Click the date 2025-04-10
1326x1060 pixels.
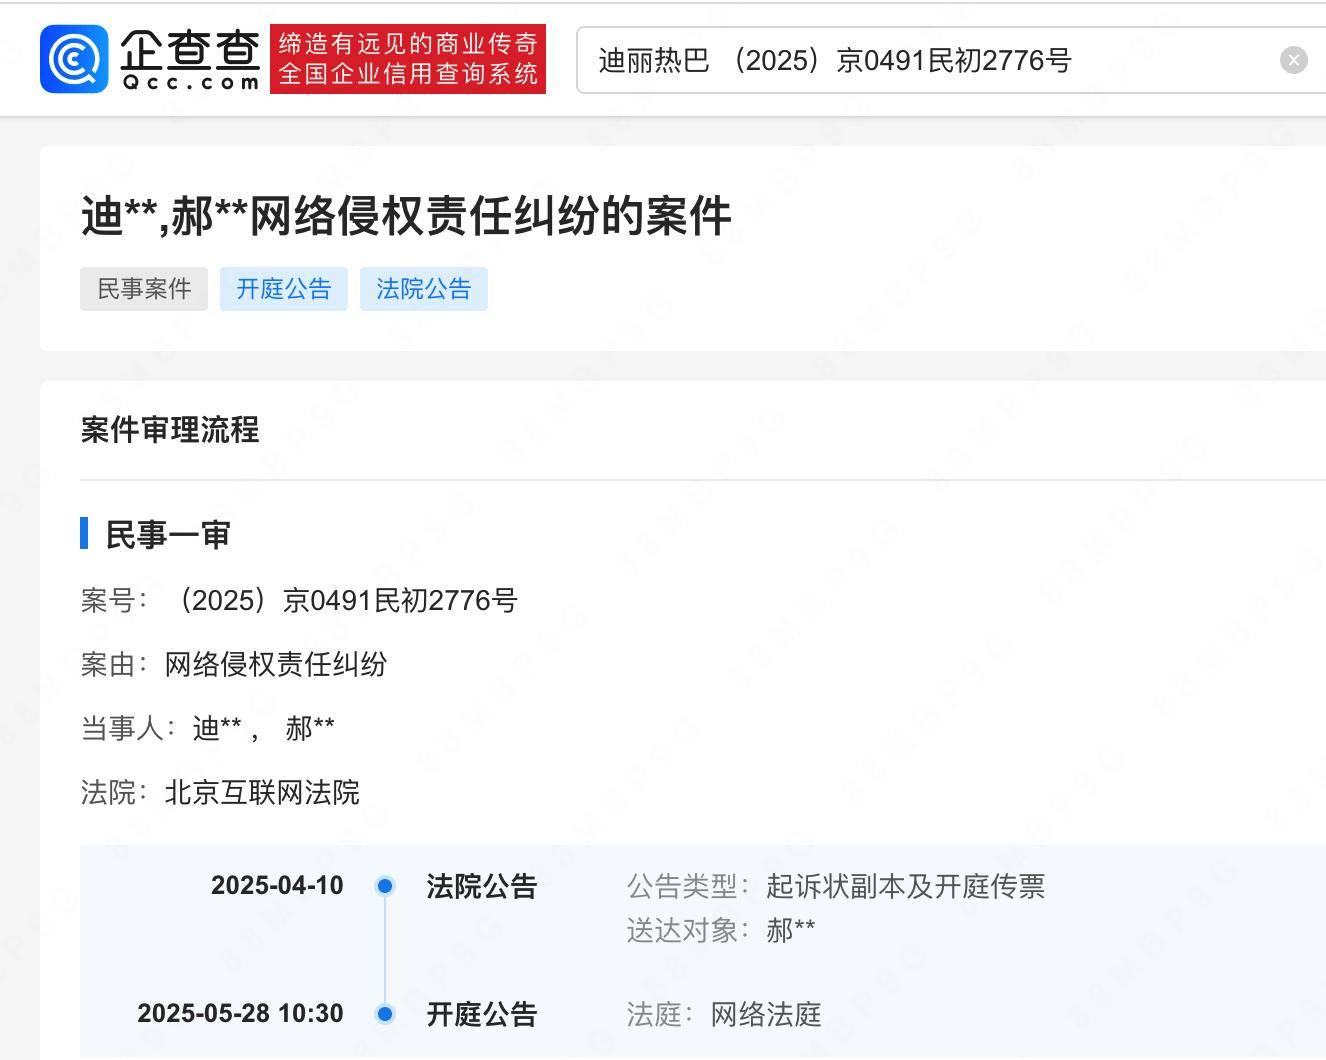coord(277,886)
